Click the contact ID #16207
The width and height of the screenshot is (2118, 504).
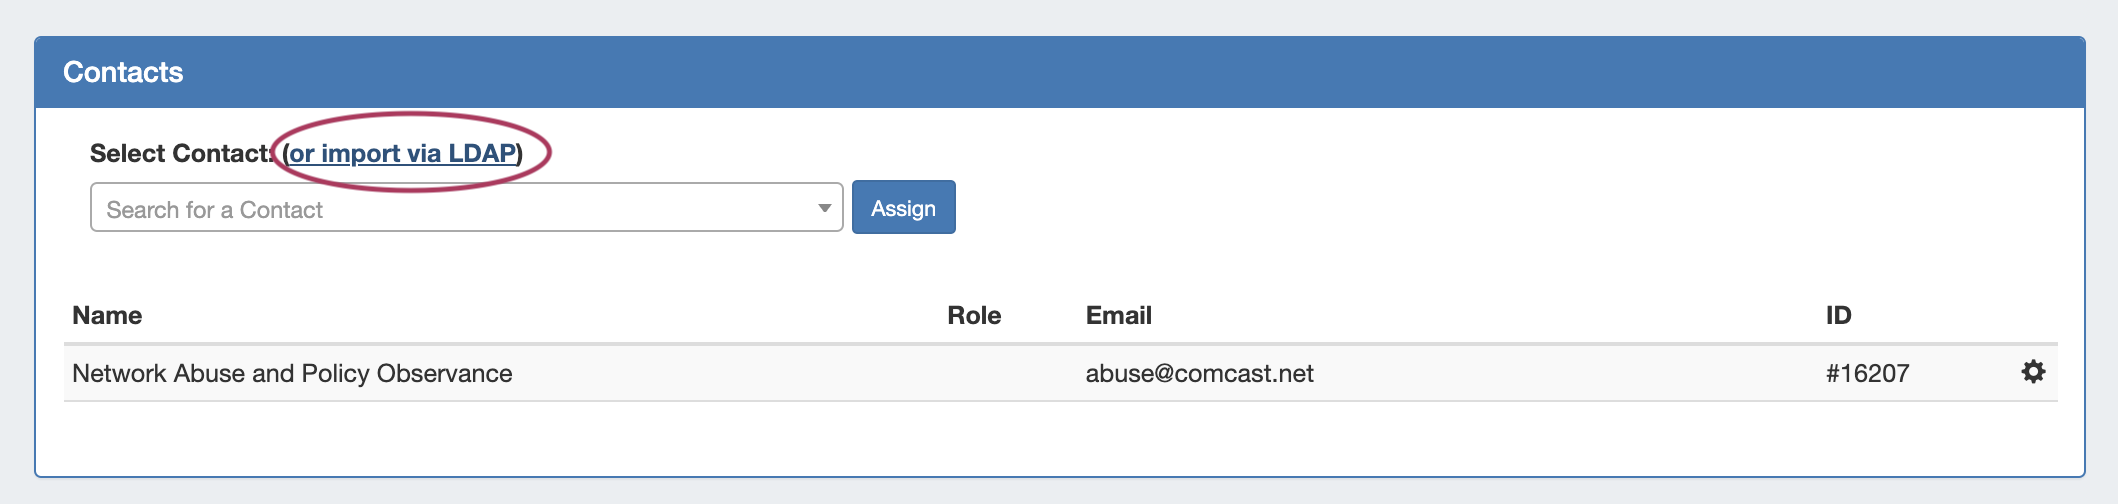1867,373
